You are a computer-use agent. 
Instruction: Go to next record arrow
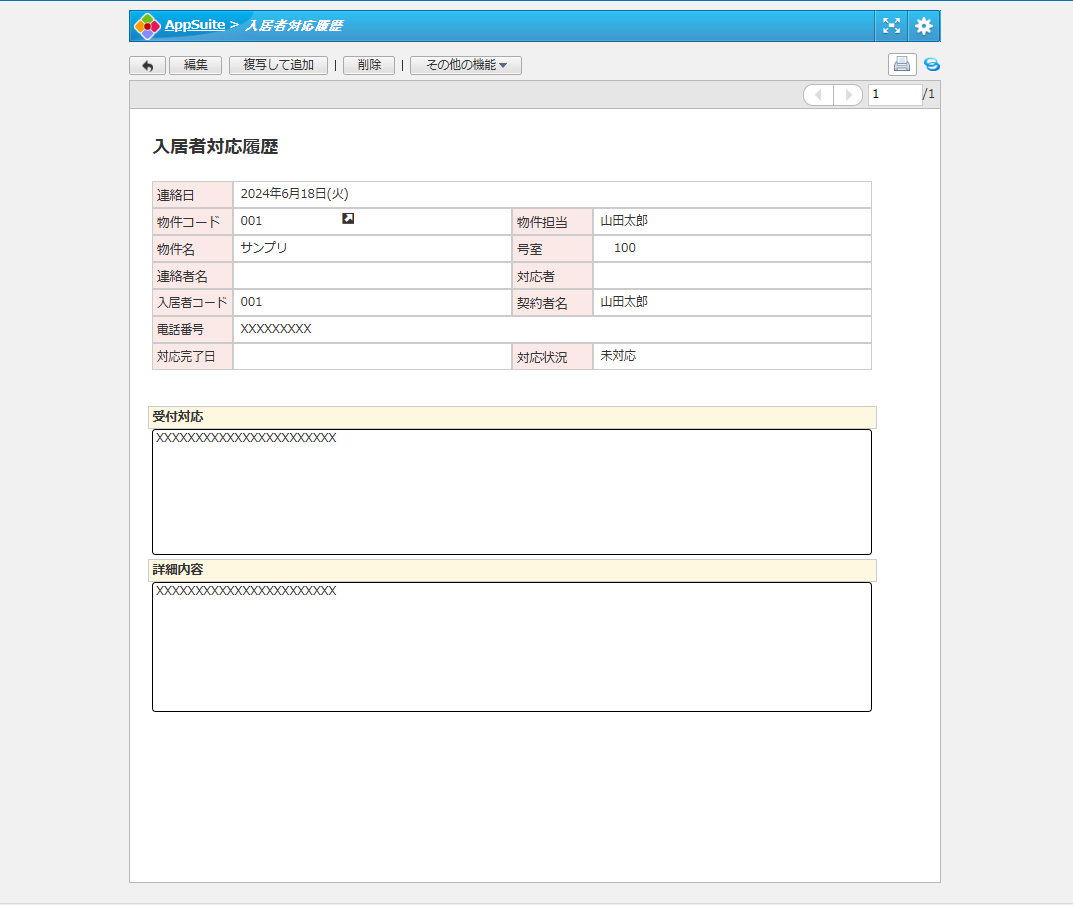(x=848, y=95)
